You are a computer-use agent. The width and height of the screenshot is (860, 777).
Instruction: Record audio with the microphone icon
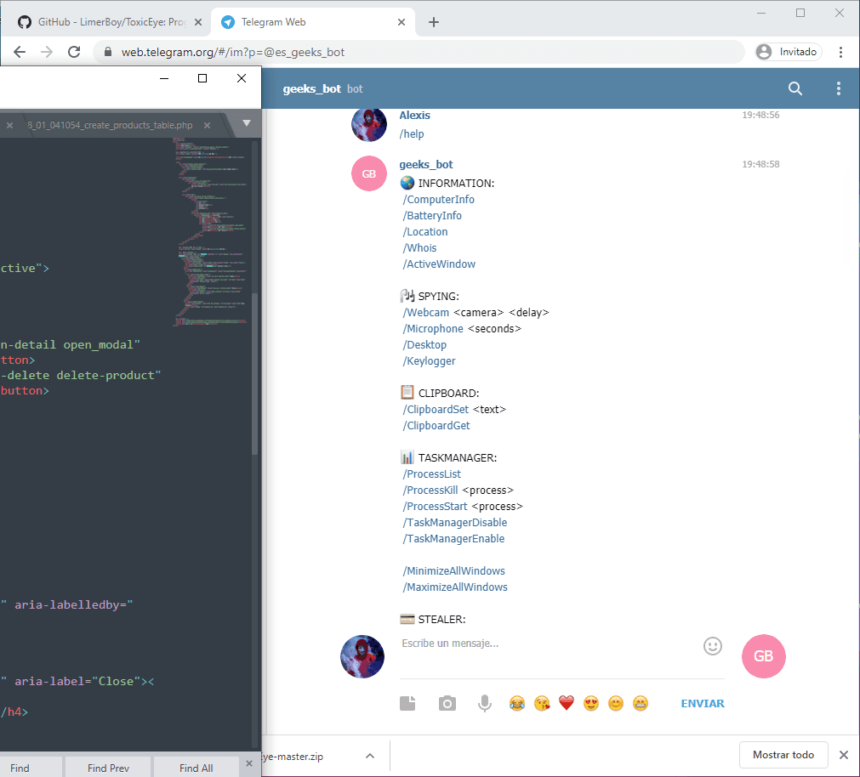(x=485, y=703)
